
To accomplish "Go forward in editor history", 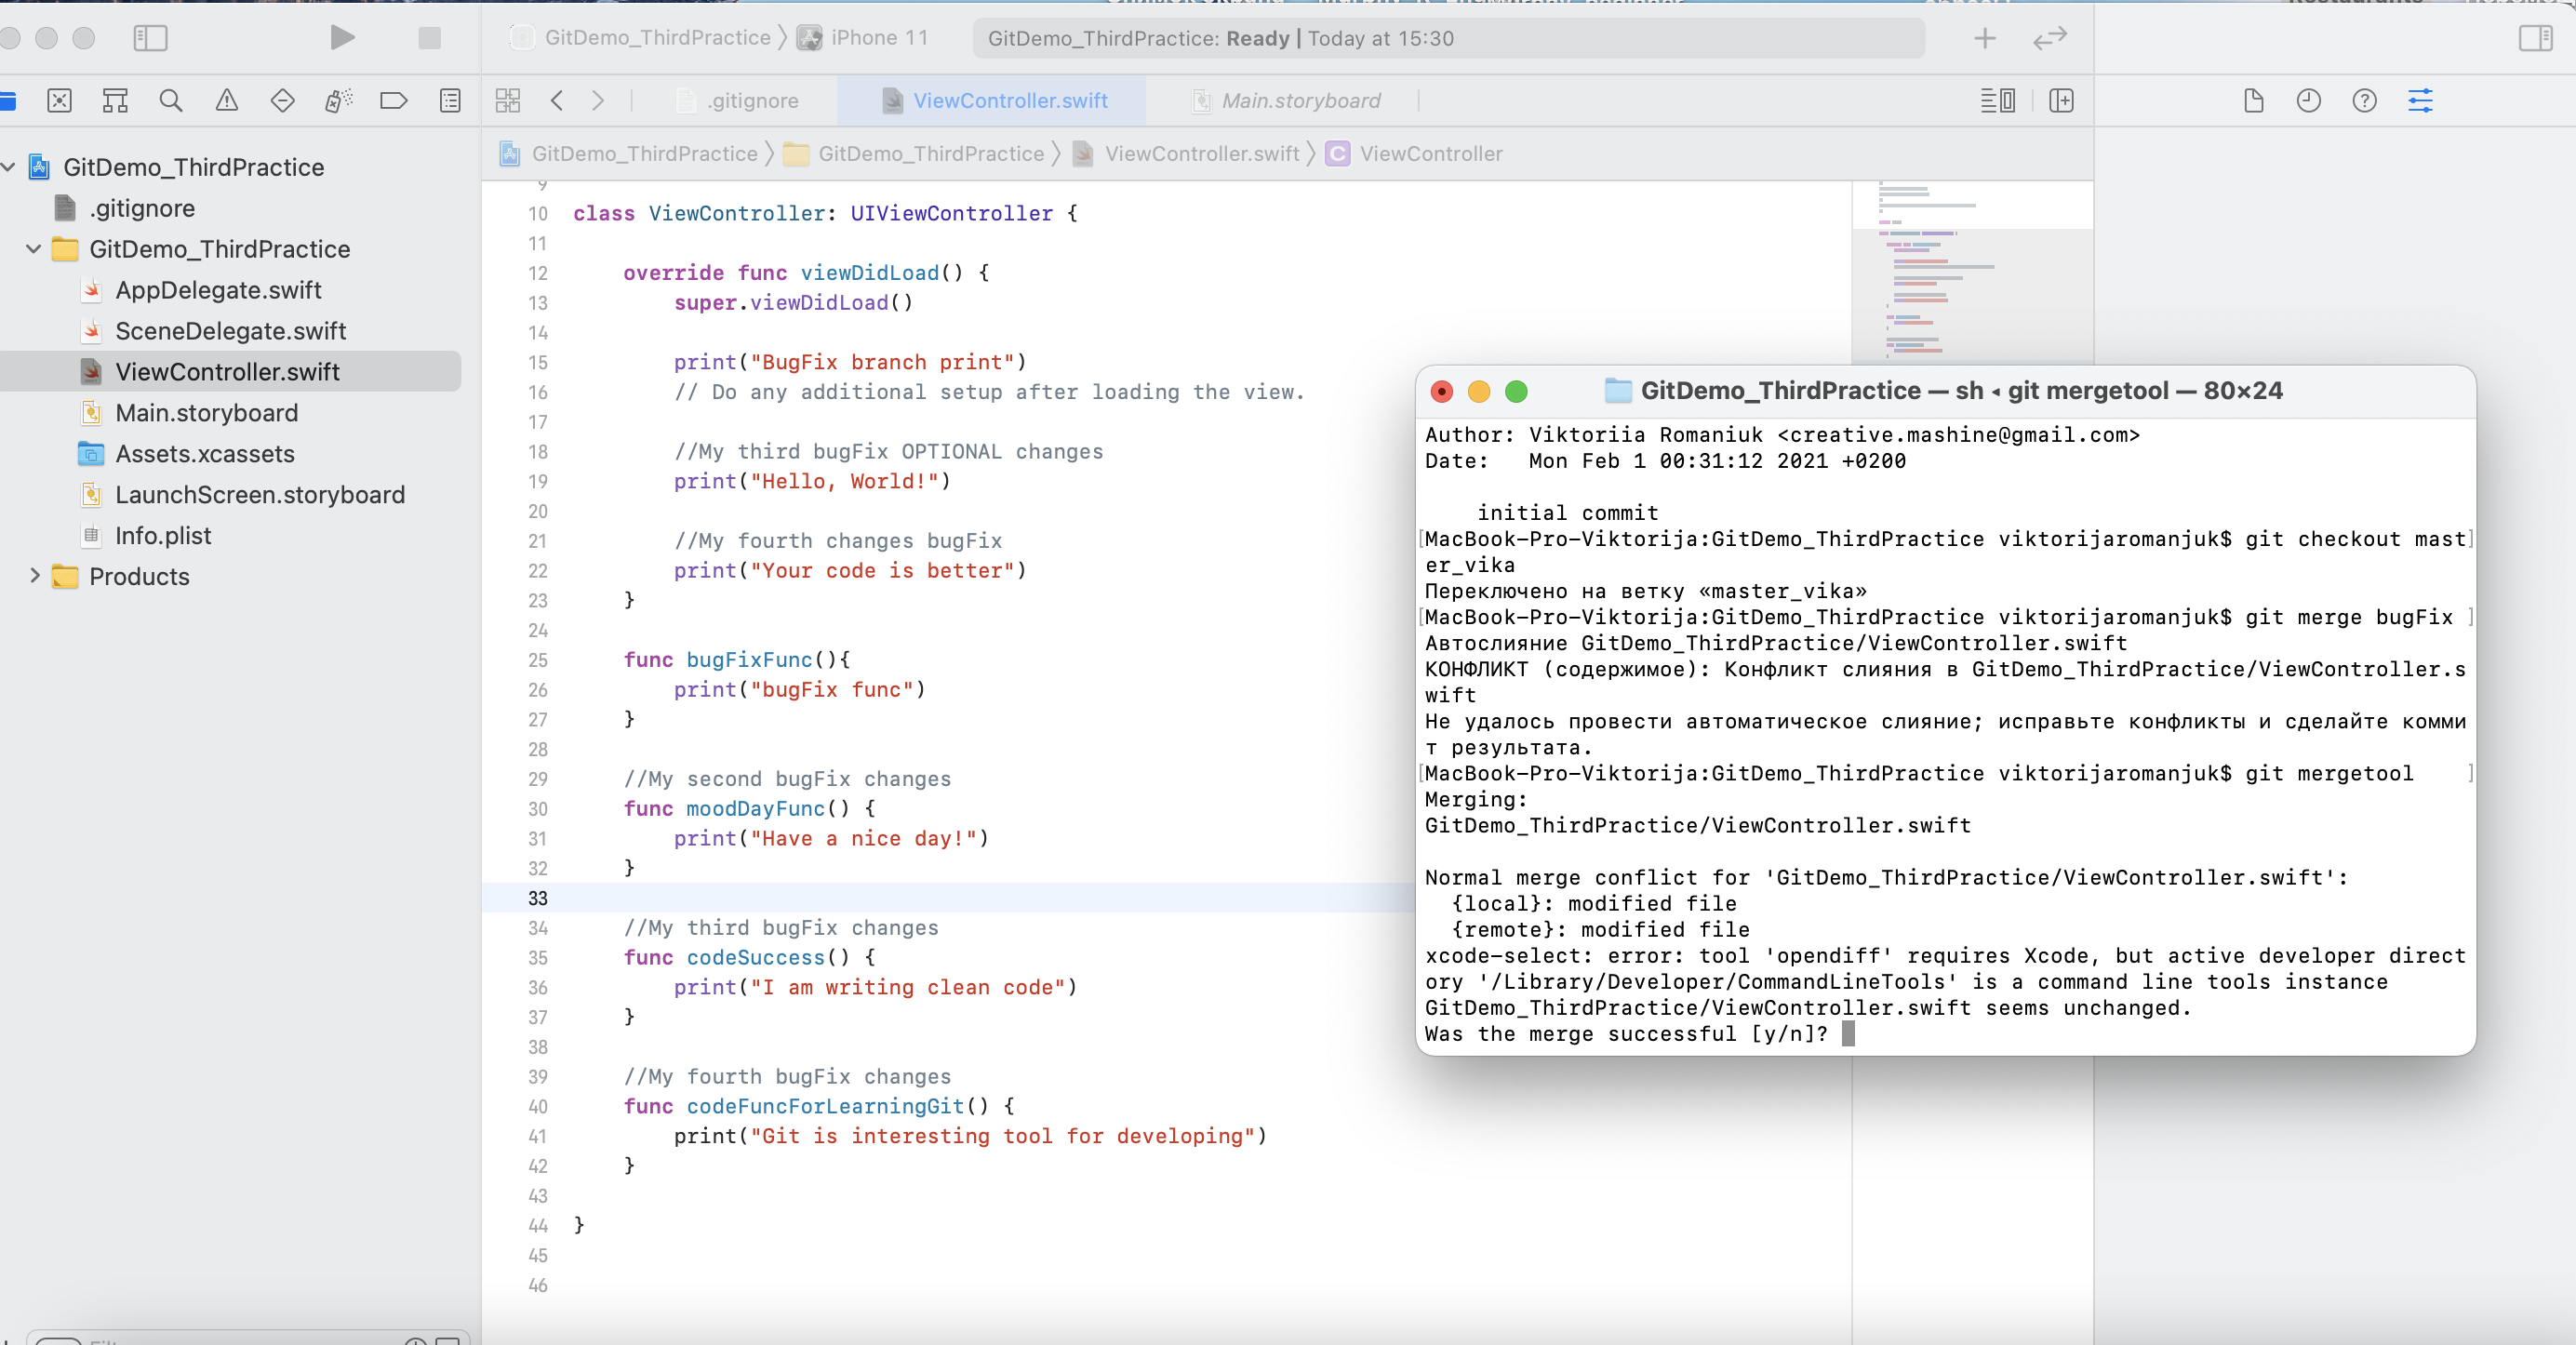I will click(x=598, y=100).
